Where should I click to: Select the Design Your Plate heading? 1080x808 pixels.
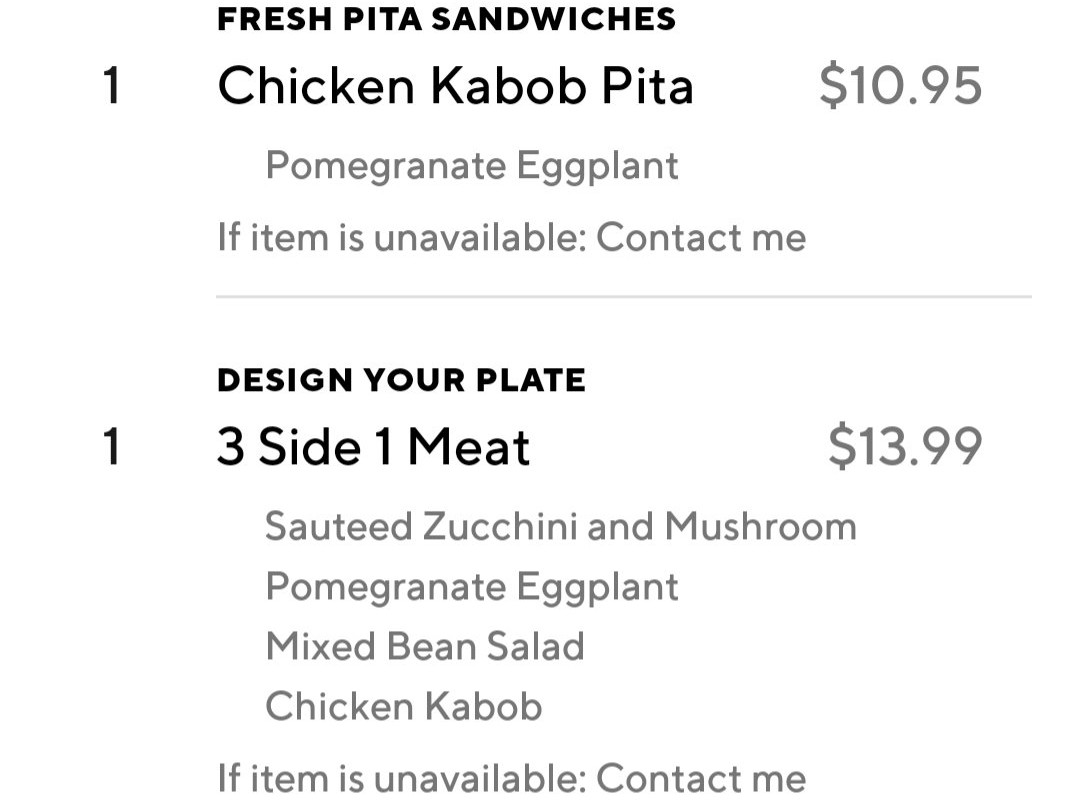point(401,380)
